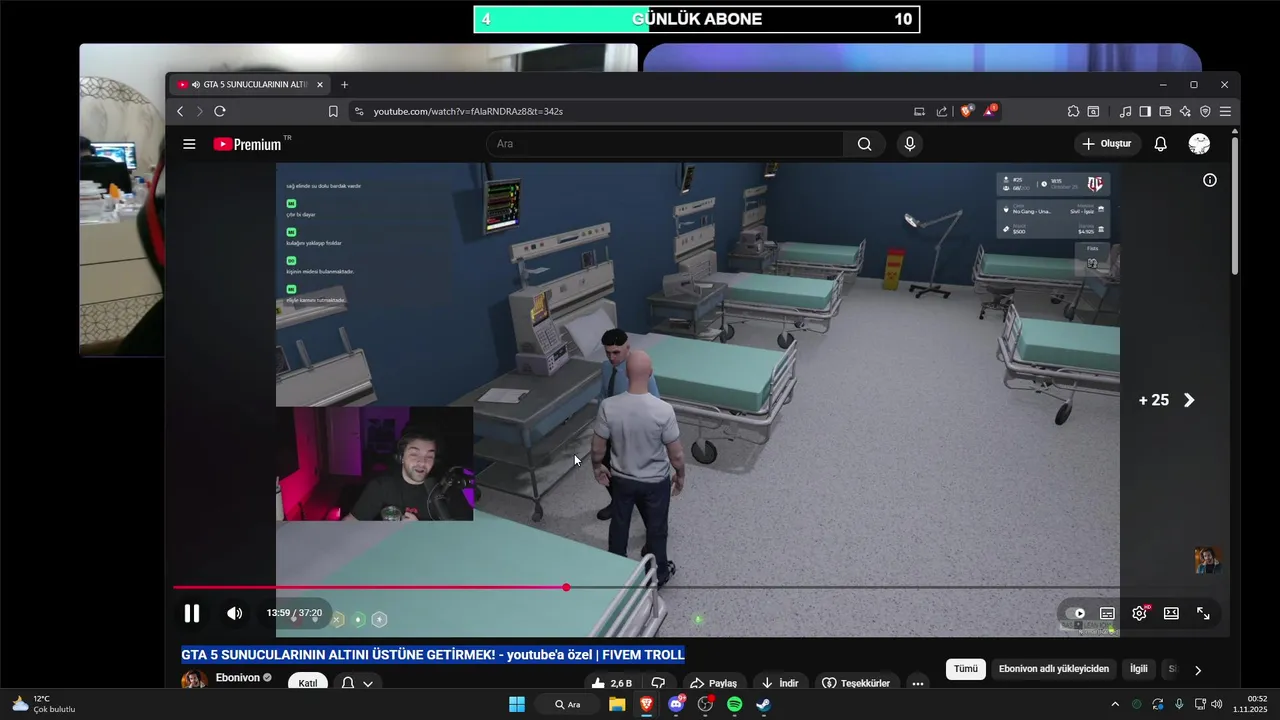Click channel watermark thumbnail in video
1280x720 pixels.
(x=1208, y=560)
